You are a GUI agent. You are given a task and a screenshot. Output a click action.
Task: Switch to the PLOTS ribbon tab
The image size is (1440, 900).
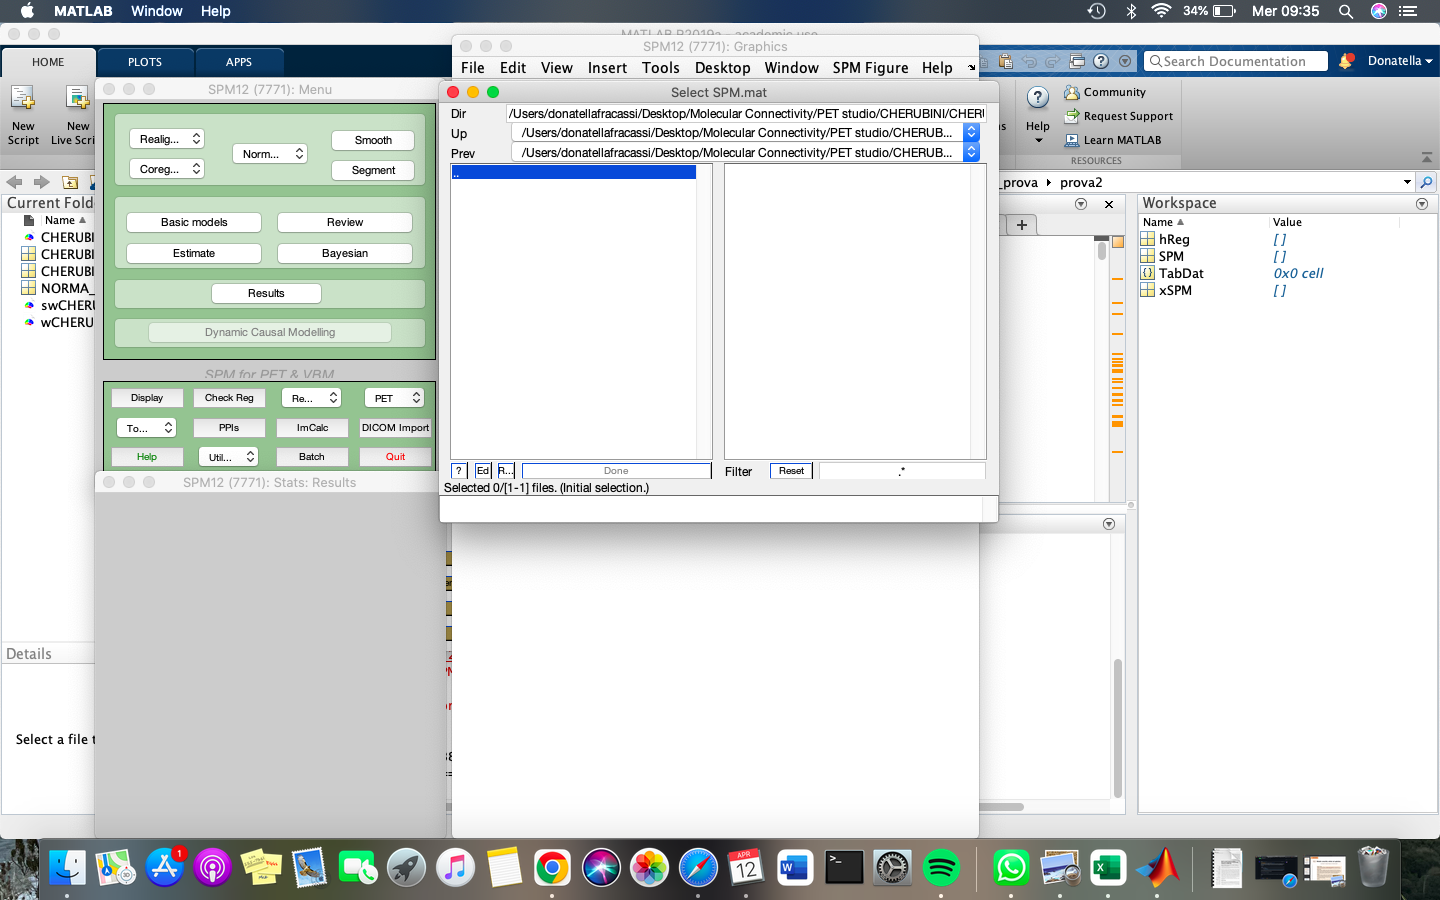pos(144,61)
